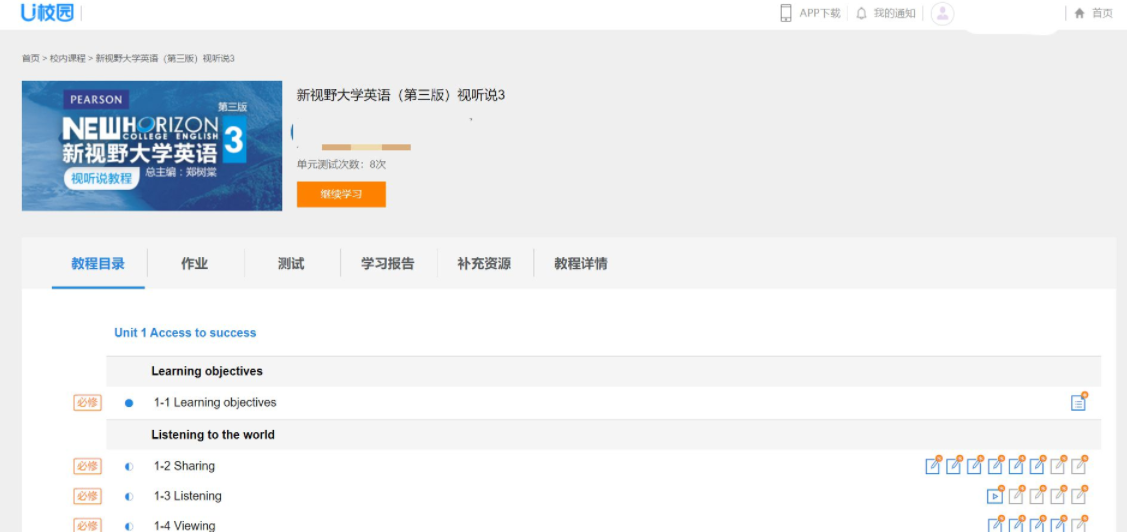Open fifth exercise icon in 1-2 Sharing row
This screenshot has width=1127, height=532.
pos(1016,466)
